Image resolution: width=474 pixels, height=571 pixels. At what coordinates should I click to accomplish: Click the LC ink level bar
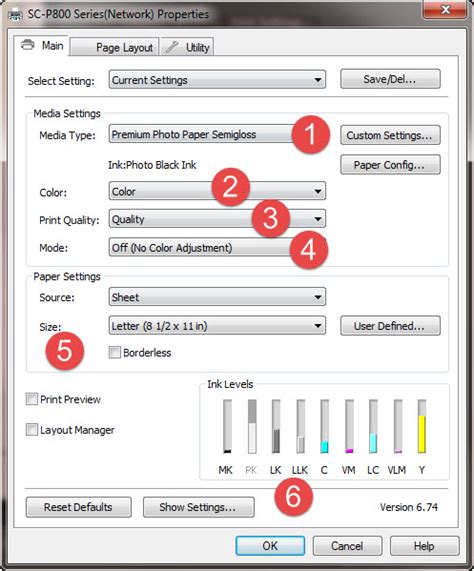373,426
